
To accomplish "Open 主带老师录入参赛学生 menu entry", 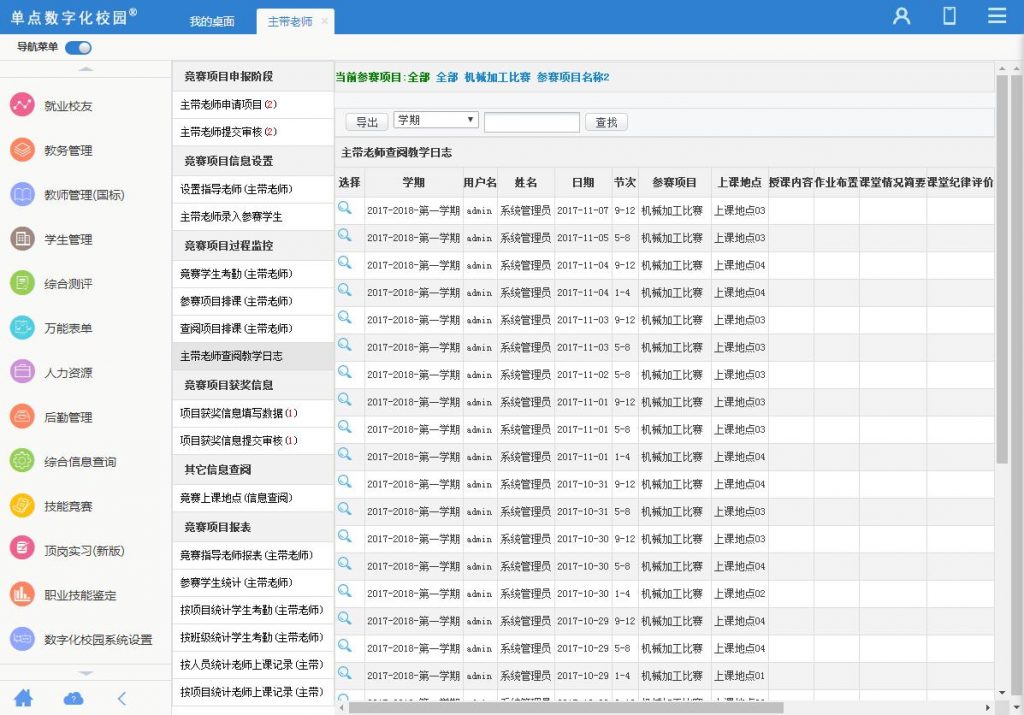I will [x=253, y=217].
